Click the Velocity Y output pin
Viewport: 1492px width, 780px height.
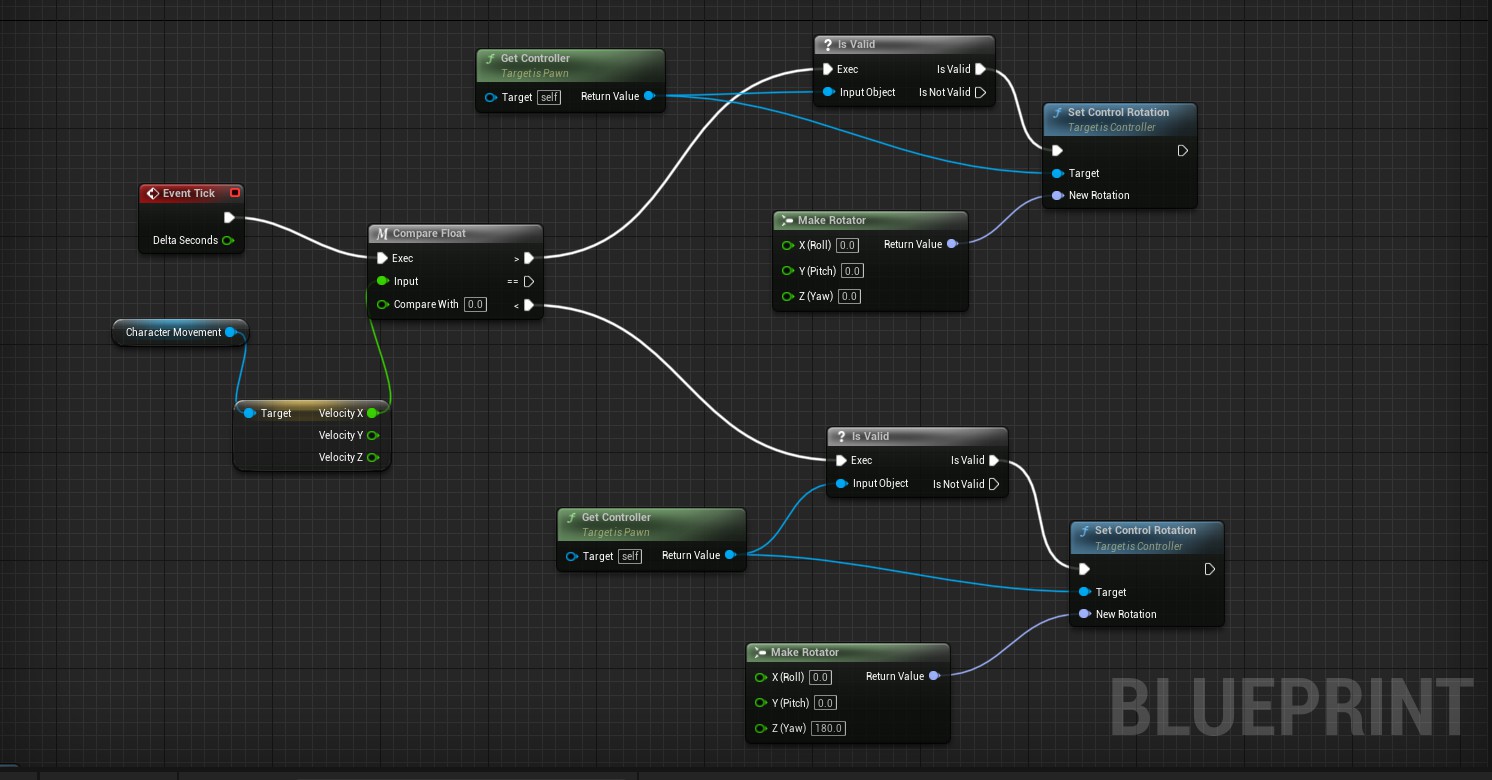[372, 435]
